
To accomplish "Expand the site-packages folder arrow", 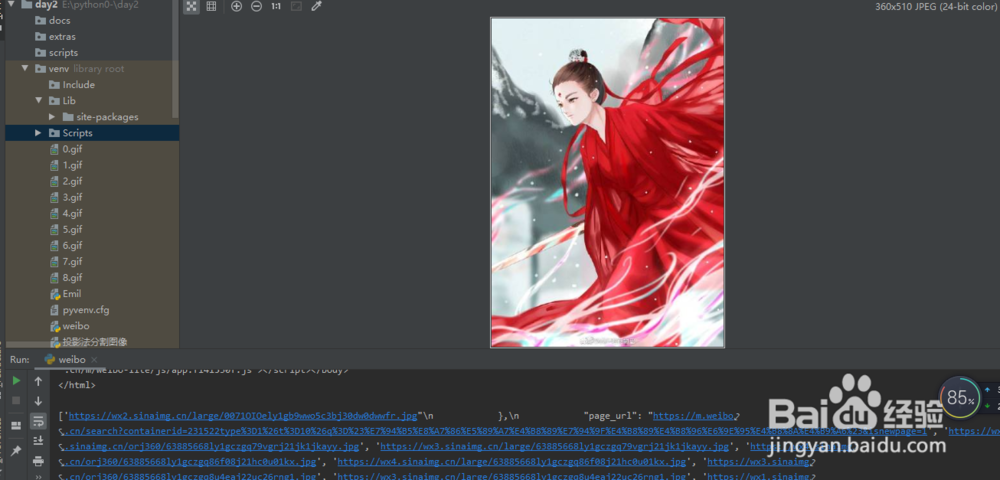I will tap(52, 117).
